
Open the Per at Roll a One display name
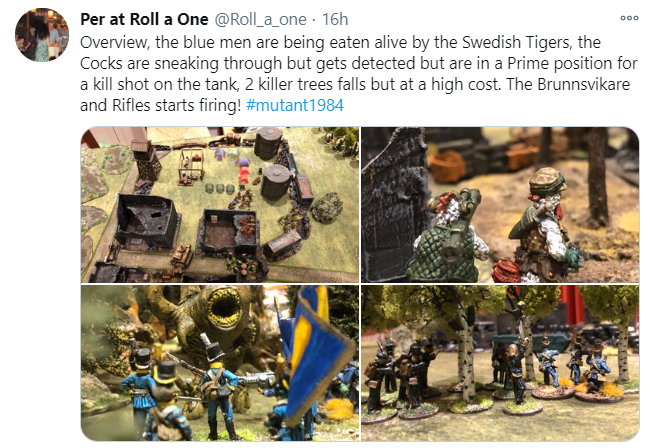pyautogui.click(x=144, y=19)
